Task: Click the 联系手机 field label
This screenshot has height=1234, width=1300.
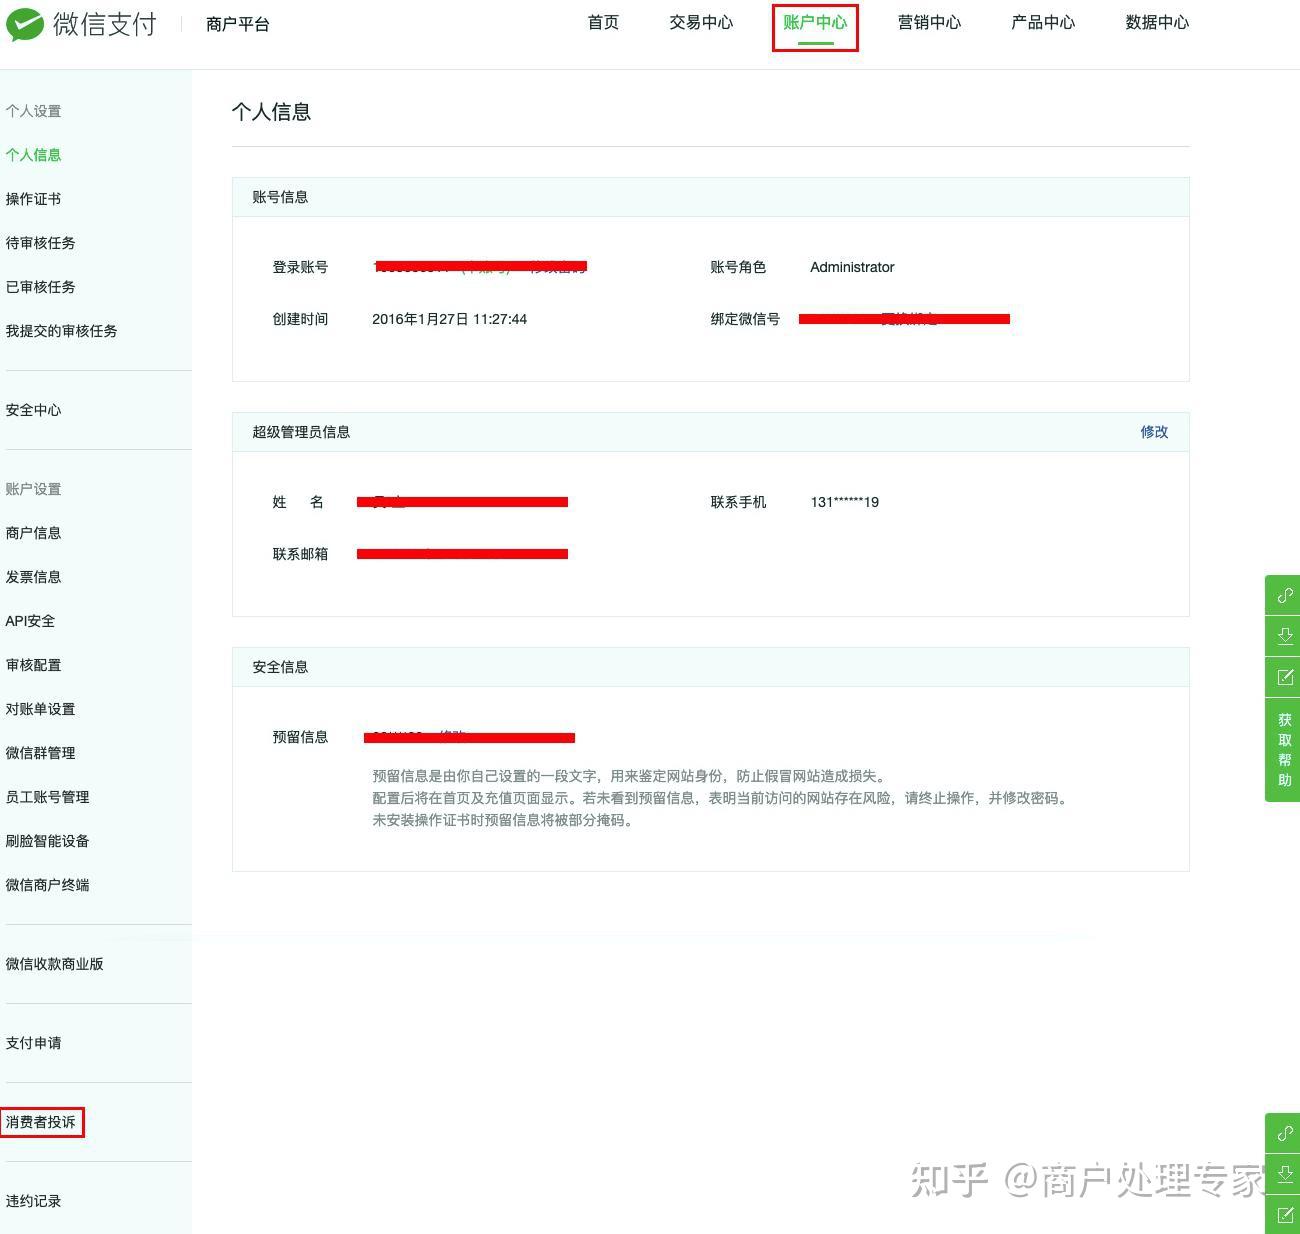Action: tap(738, 502)
